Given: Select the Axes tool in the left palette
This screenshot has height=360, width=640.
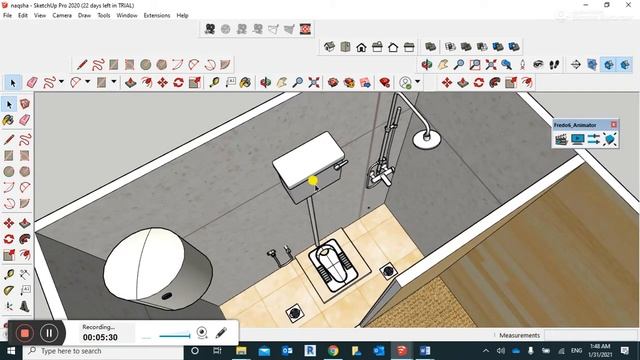Looking at the screenshot, I should coord(9,306).
